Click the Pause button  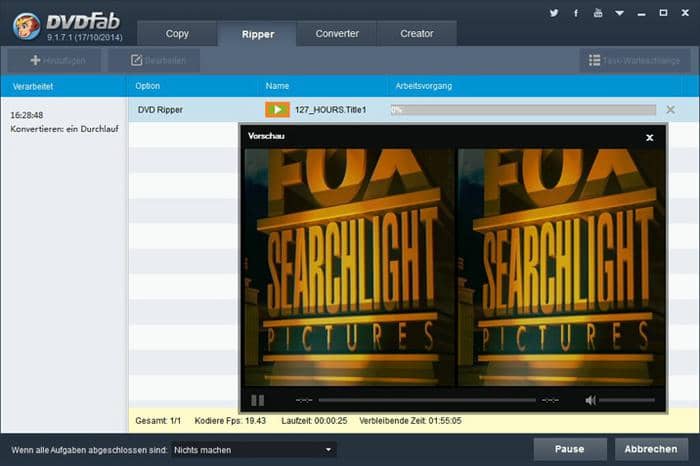(x=570, y=449)
